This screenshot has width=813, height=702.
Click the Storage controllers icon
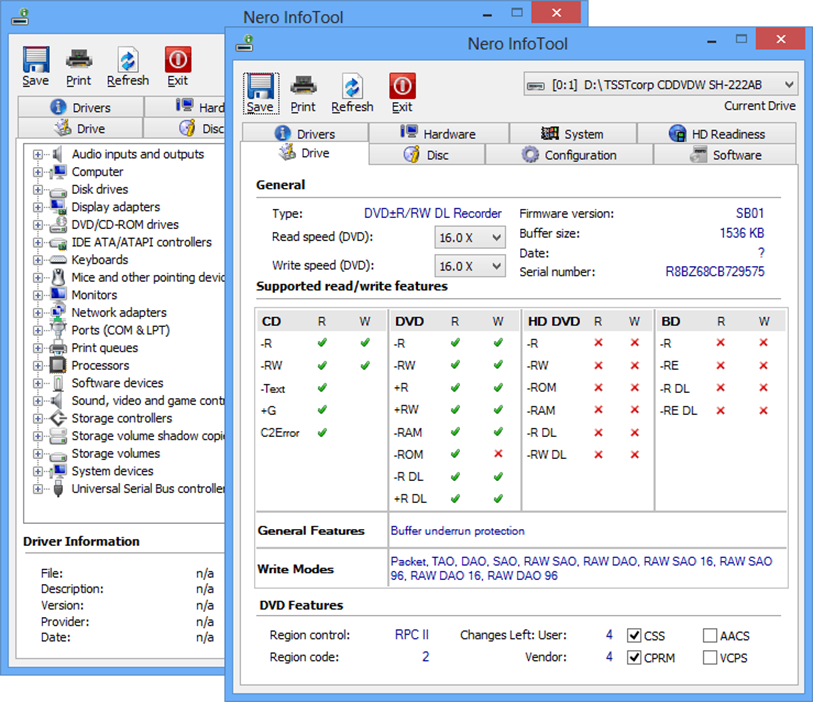(x=58, y=418)
